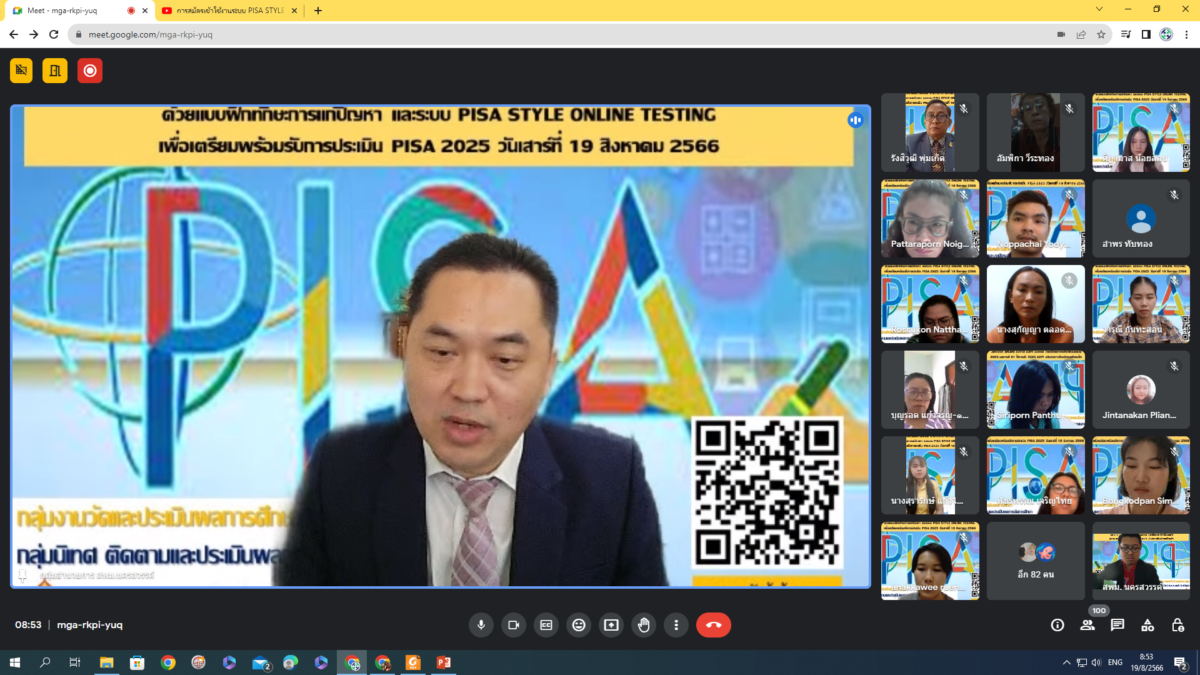Screen dimensions: 1200x675
Task: Open chat with everyone icon
Action: tap(1117, 625)
